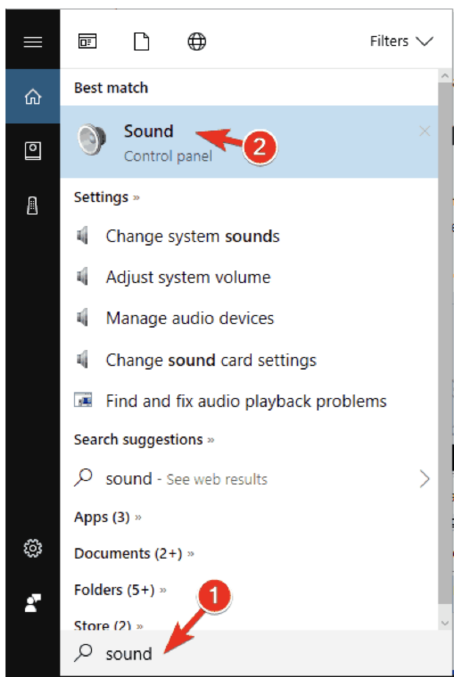Screen dimensions: 459x683
Task: Expand the Documents (2+) category
Action: tap(134, 554)
